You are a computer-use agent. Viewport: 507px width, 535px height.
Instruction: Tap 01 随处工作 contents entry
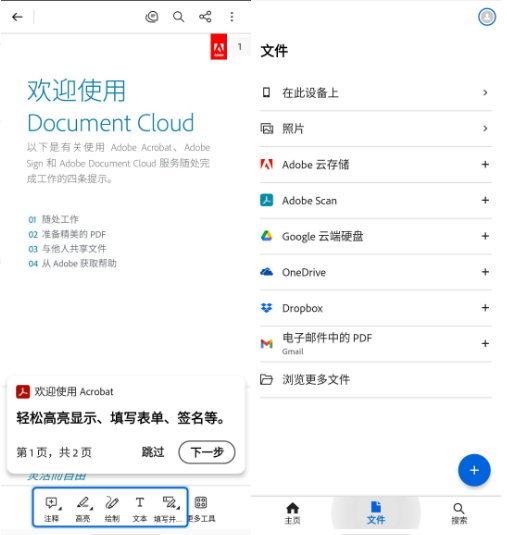tap(54, 219)
